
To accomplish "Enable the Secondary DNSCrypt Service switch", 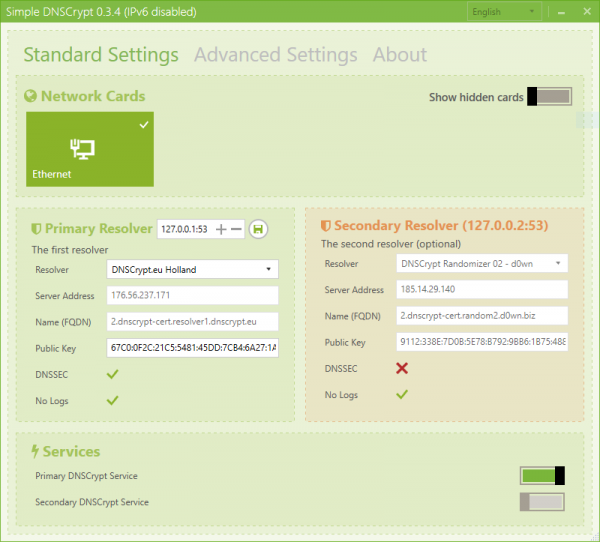I will [542, 502].
